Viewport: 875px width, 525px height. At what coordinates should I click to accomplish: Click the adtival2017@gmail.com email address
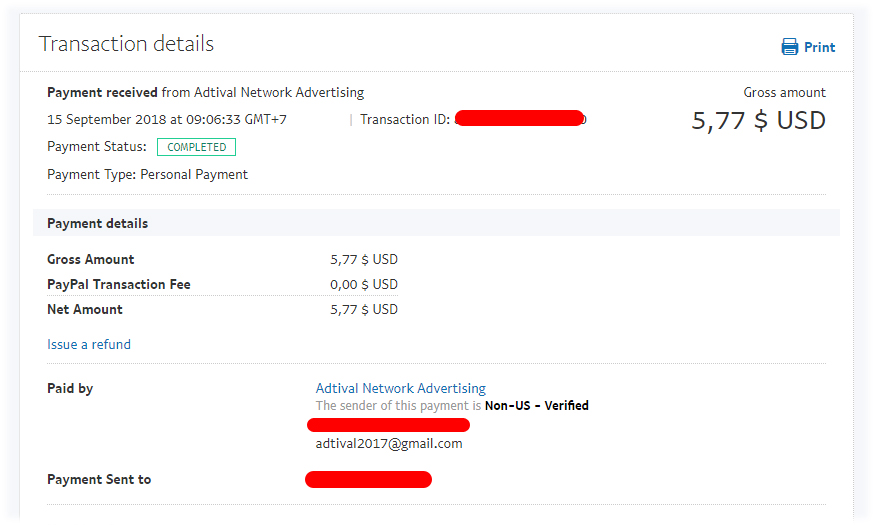(x=389, y=443)
